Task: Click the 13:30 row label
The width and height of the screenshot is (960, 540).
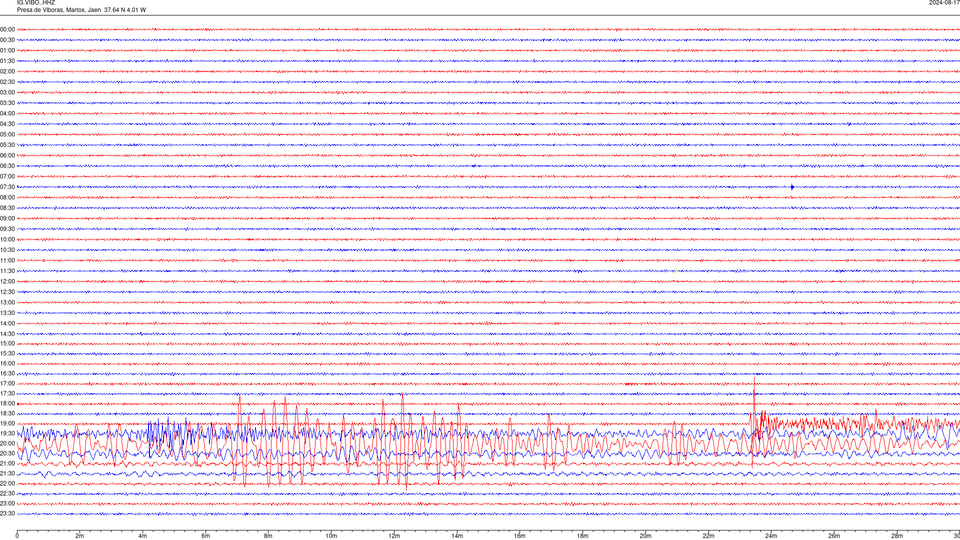Action: tap(7, 313)
